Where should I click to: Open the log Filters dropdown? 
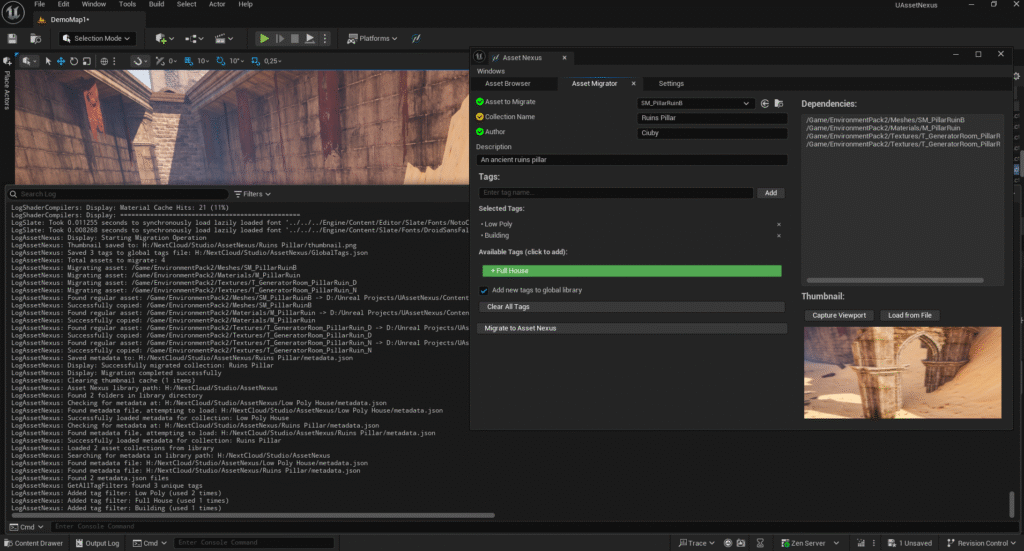(252, 193)
